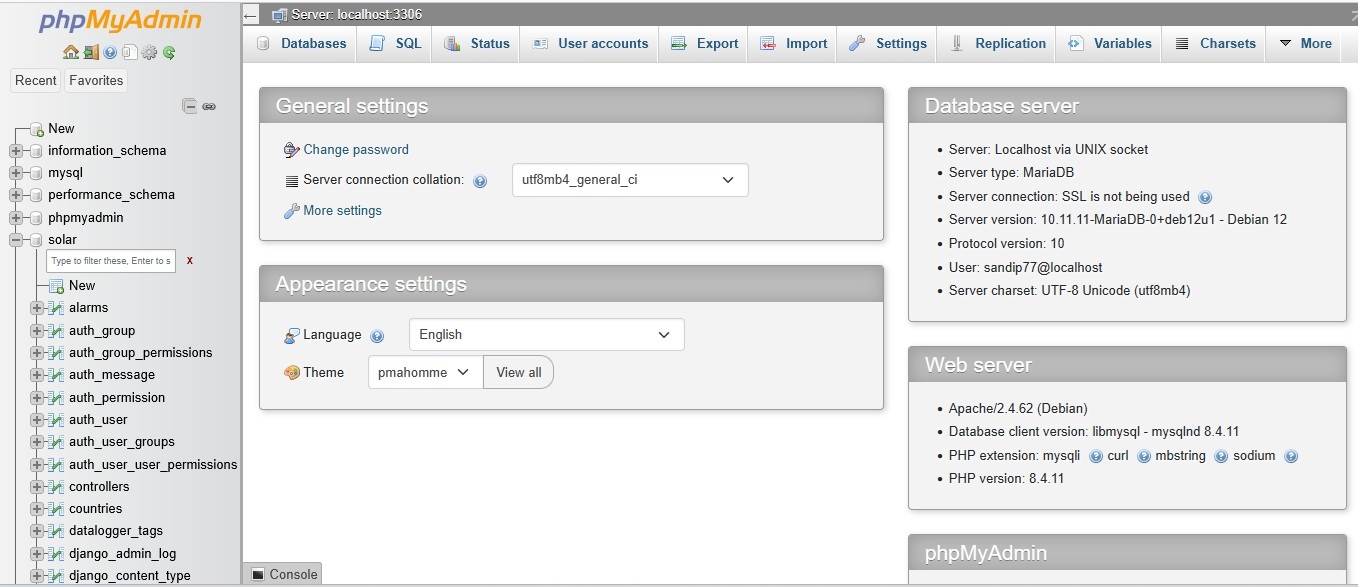The height and width of the screenshot is (587, 1358).
Task: Expand the auth_group table node
Action: [37, 331]
